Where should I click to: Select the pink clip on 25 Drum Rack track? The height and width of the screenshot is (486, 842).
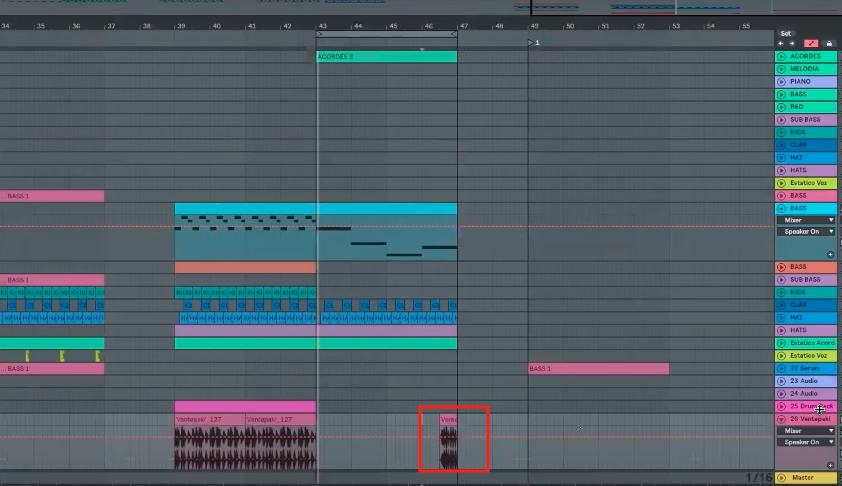click(x=245, y=407)
